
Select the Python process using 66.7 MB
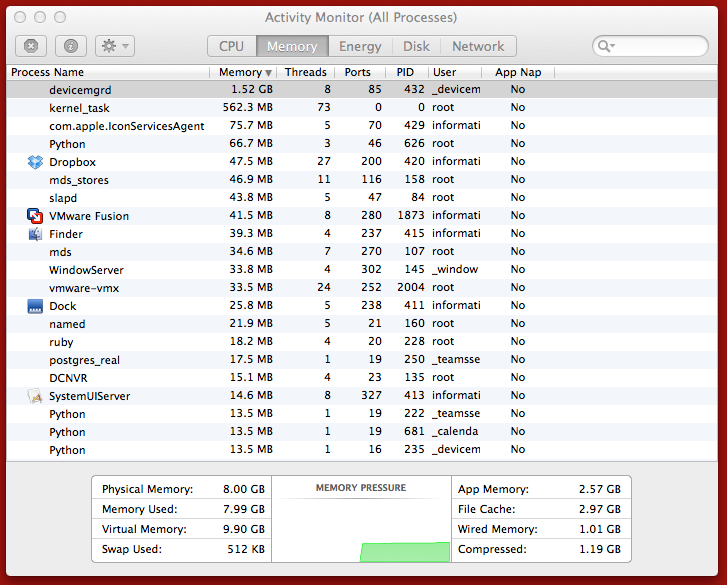[x=362, y=144]
